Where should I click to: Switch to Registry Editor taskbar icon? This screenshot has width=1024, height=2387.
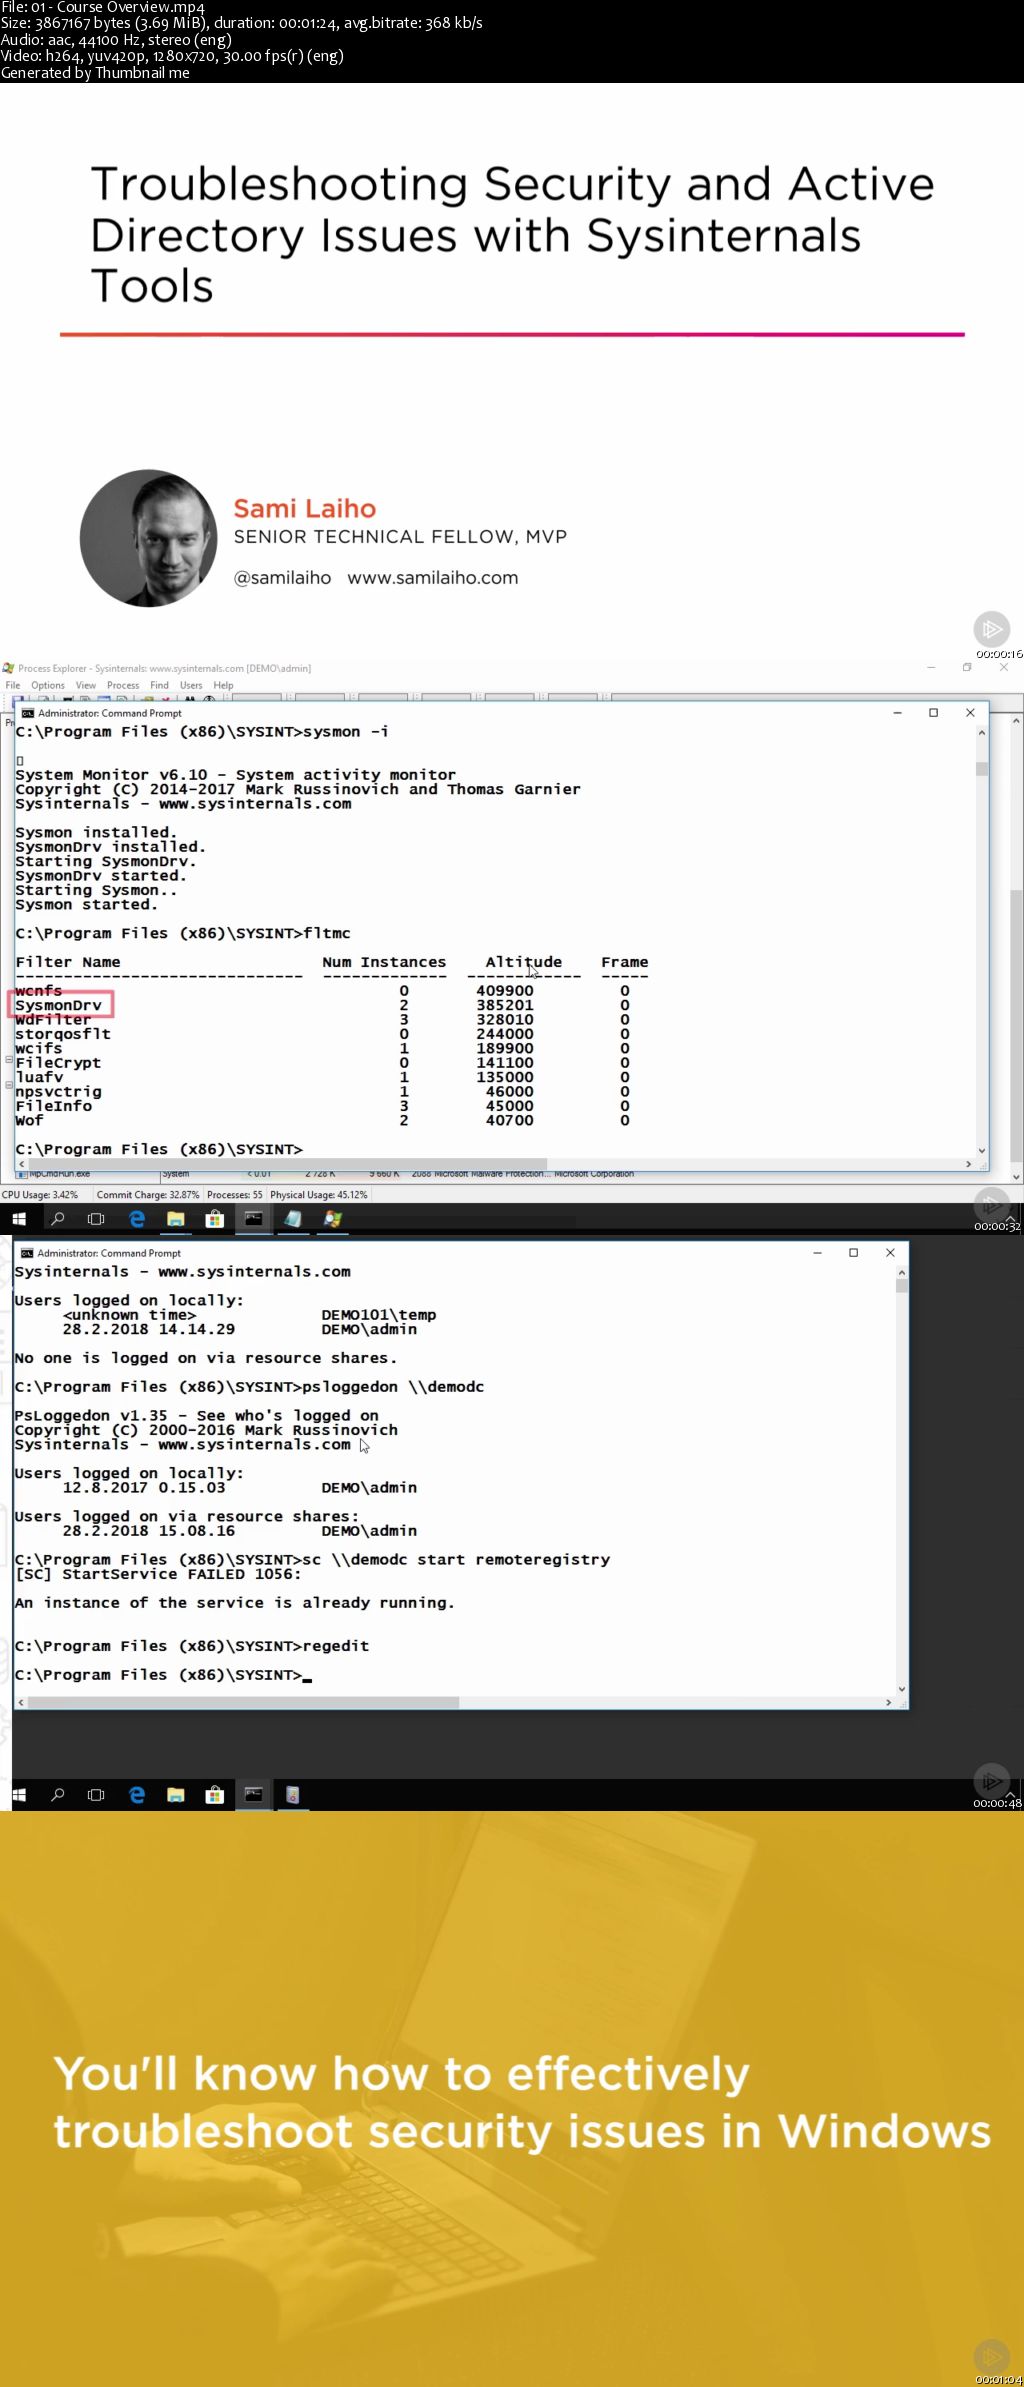point(292,1795)
